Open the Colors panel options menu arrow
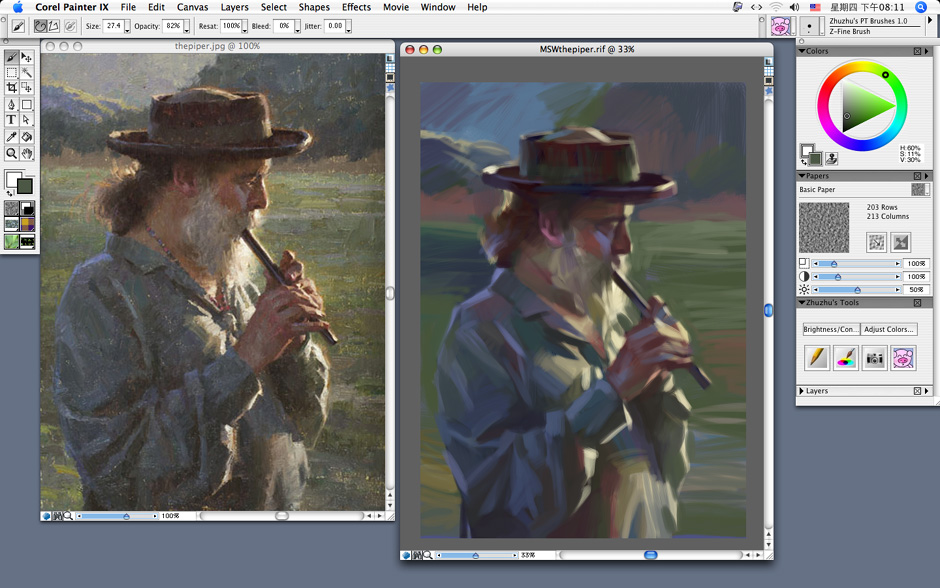 (x=927, y=52)
